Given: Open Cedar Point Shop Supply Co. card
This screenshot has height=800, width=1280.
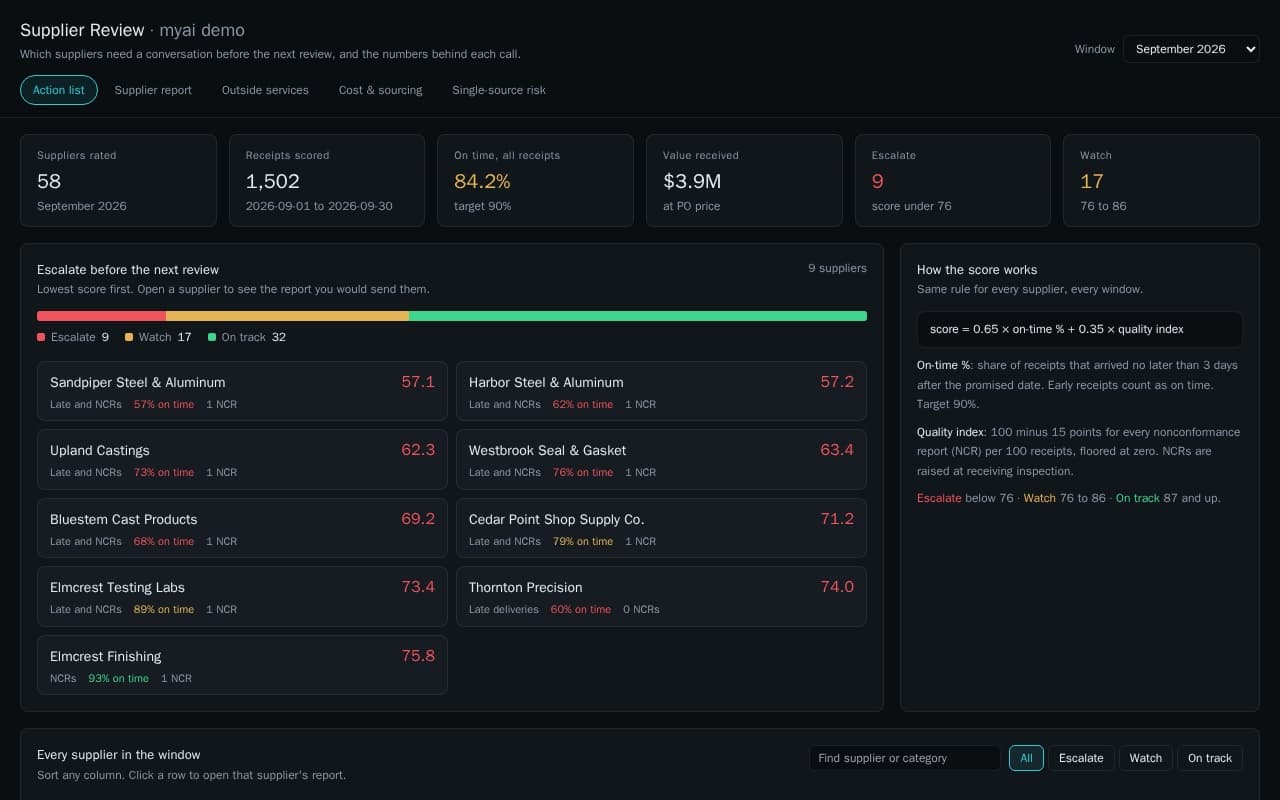Looking at the screenshot, I should click(x=661, y=528).
